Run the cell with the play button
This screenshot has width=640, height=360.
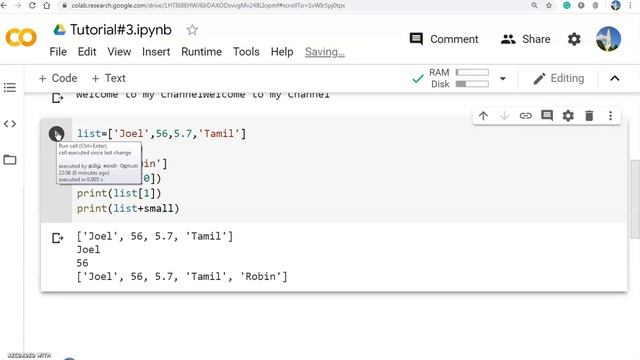(56, 133)
